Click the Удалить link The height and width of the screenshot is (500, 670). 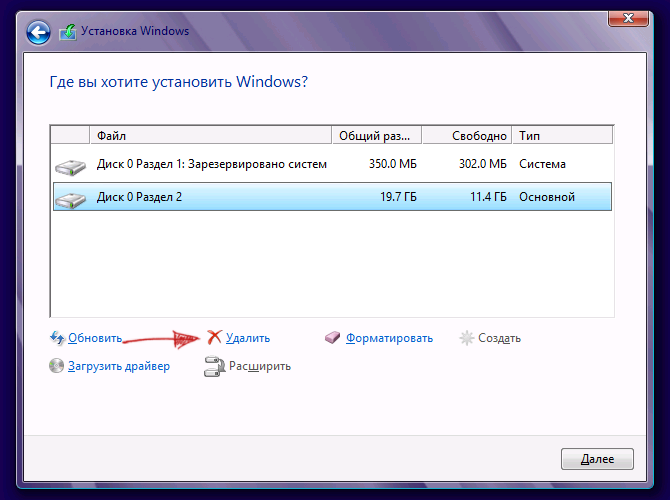tap(248, 338)
